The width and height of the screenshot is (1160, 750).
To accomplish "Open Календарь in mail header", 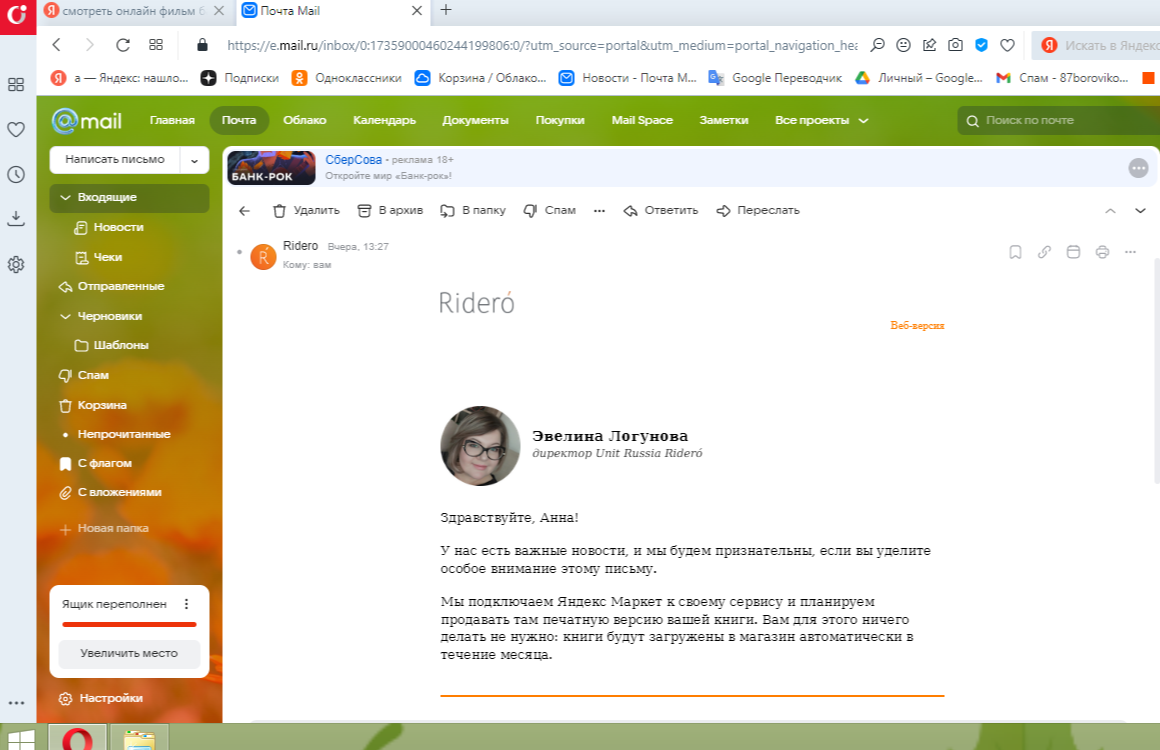I will 385,120.
